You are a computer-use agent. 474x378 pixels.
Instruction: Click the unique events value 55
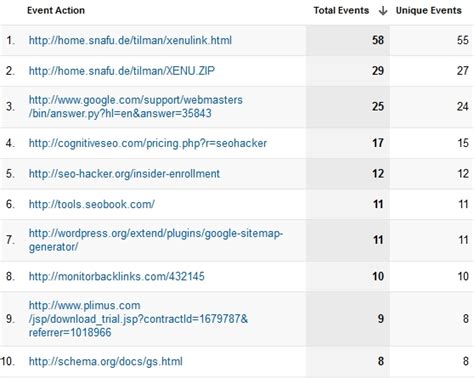coord(463,40)
